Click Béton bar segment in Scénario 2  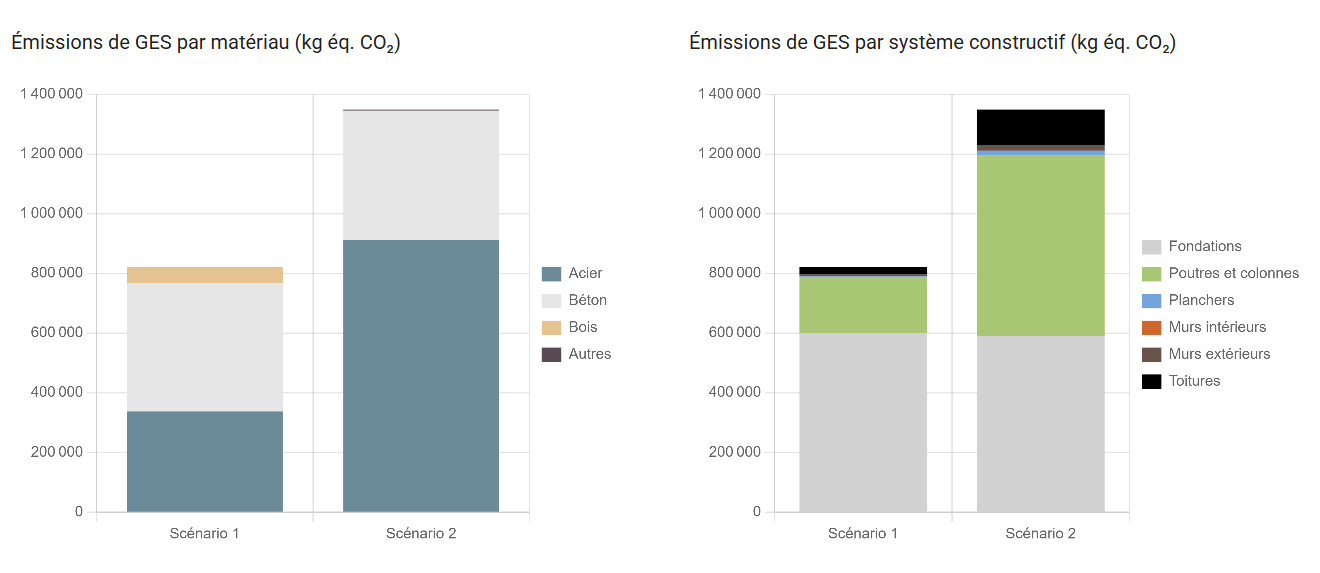(x=420, y=175)
